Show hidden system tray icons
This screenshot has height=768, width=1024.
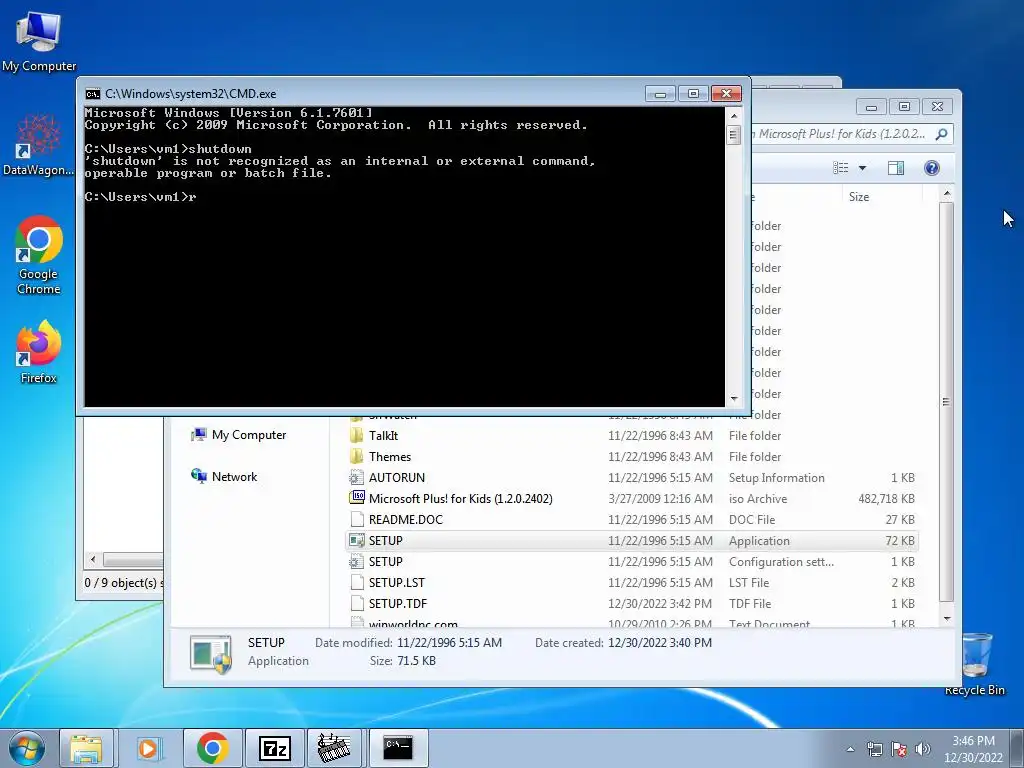(850, 749)
